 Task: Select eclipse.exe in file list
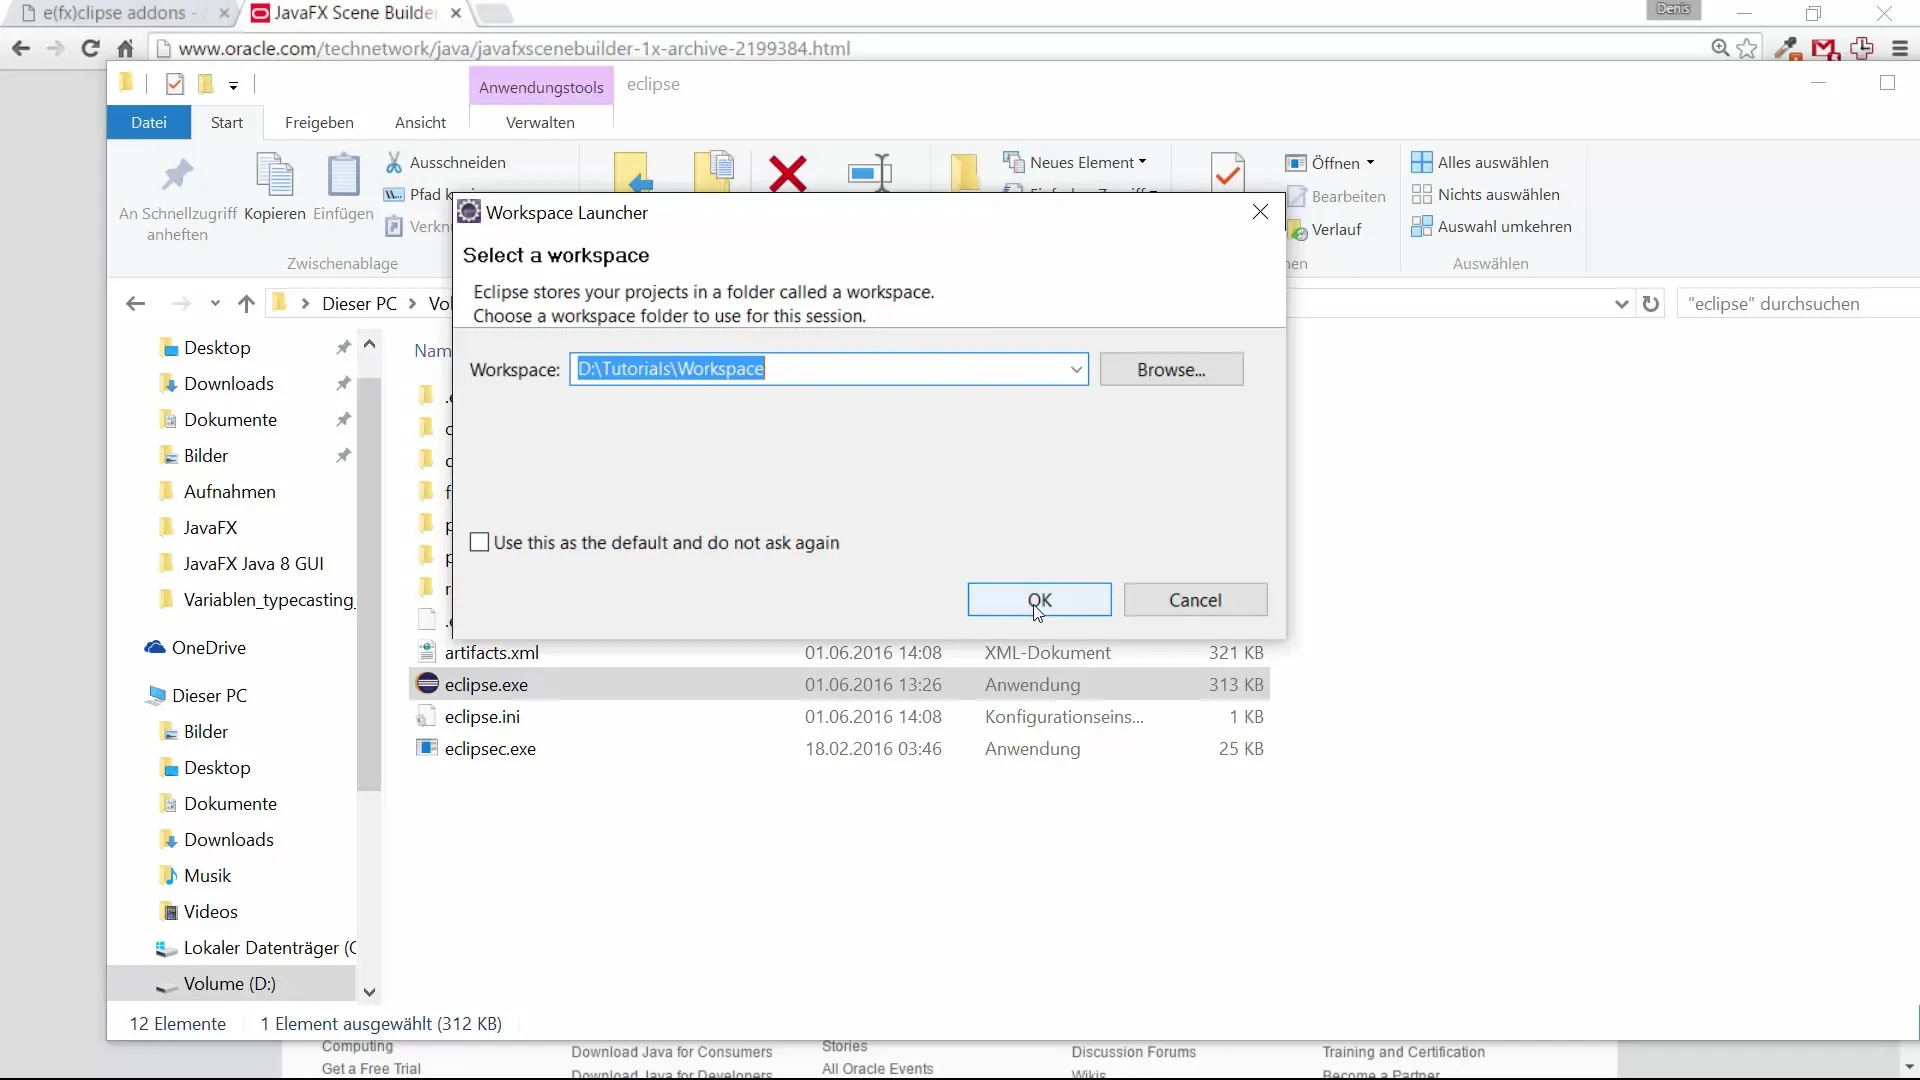point(486,684)
